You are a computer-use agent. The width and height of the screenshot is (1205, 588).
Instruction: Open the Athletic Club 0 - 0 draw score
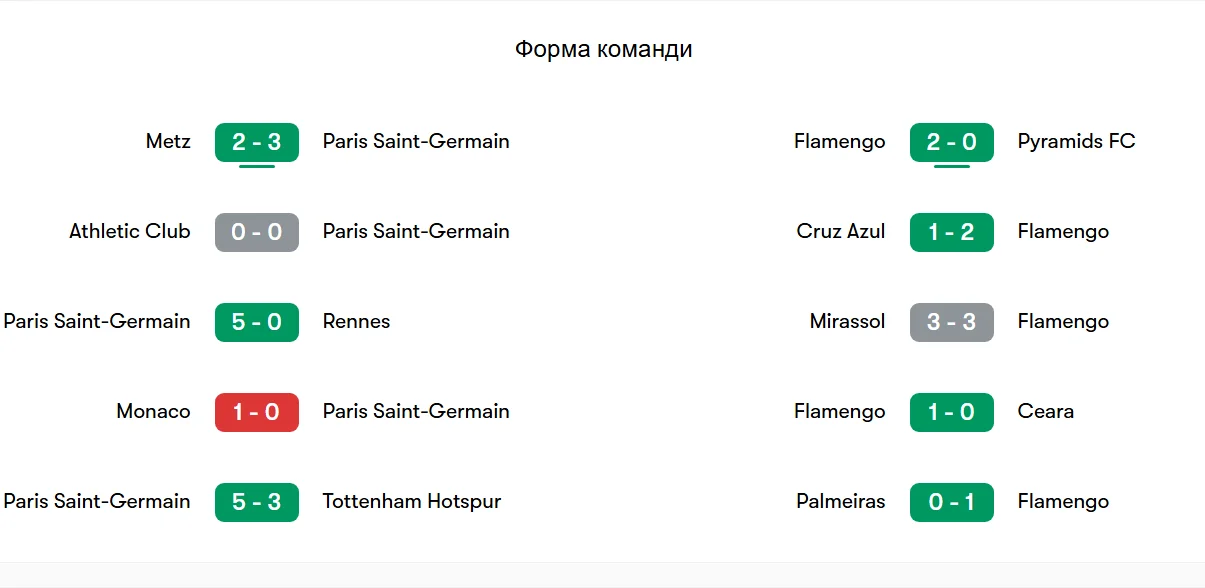pos(256,232)
